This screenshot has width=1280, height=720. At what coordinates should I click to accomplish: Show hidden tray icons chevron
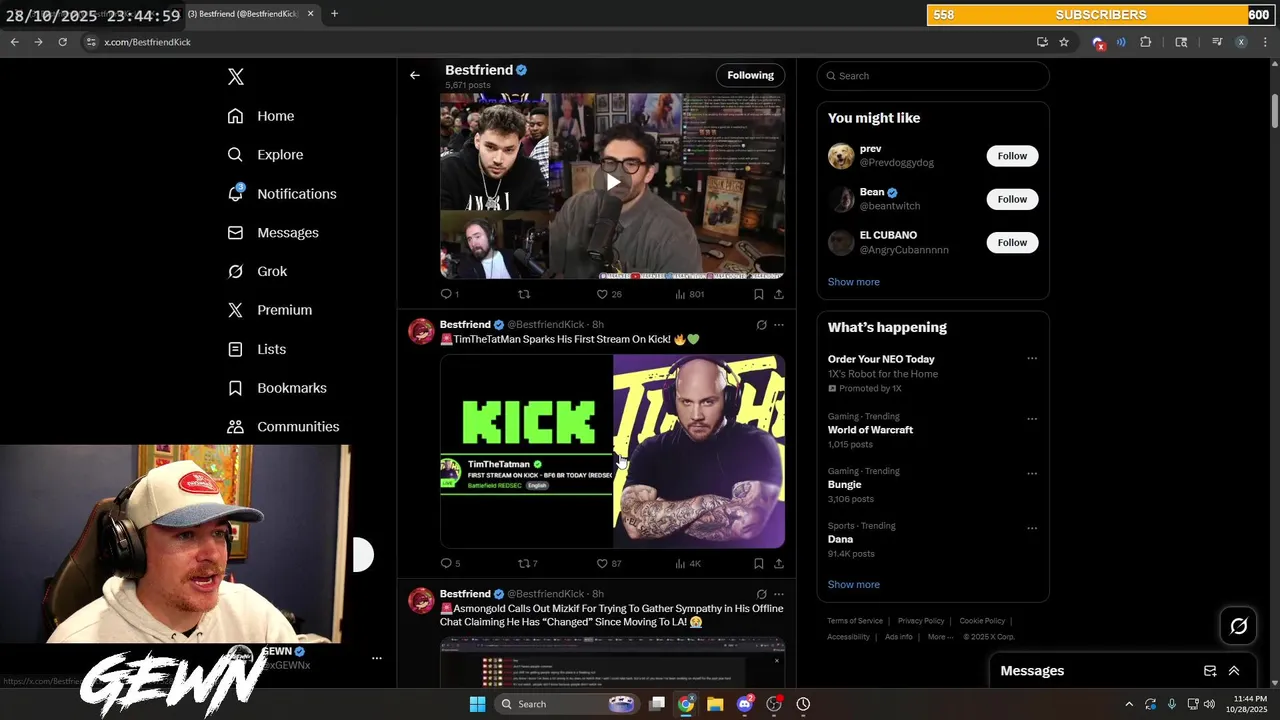1129,704
